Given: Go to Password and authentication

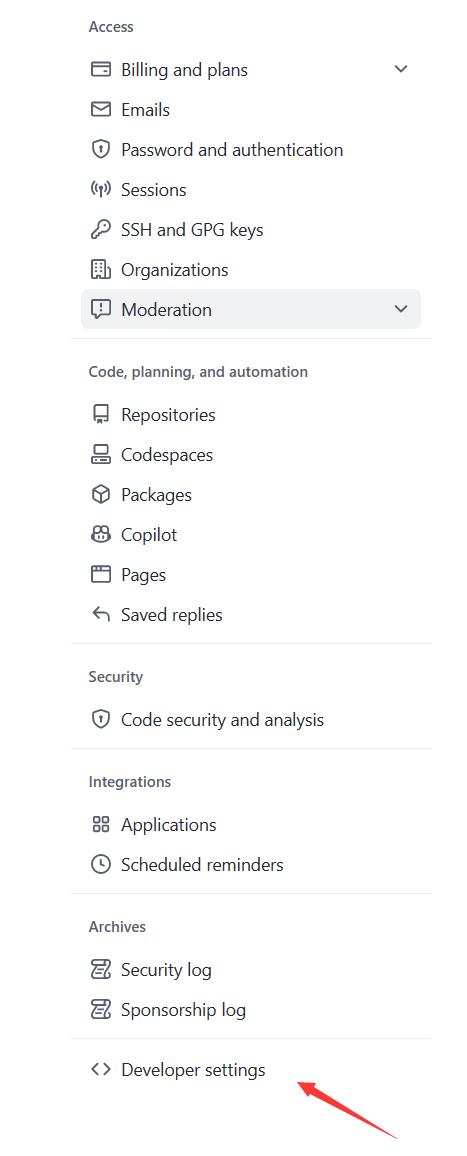Looking at the screenshot, I should point(251,150).
